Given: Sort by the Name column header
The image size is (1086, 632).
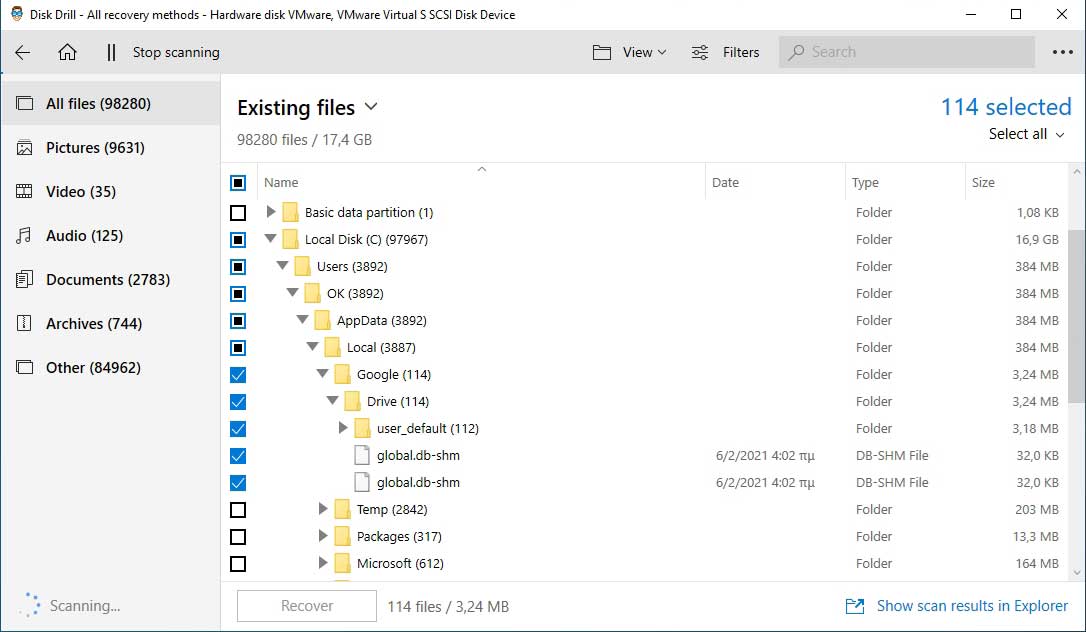Looking at the screenshot, I should click(481, 183).
